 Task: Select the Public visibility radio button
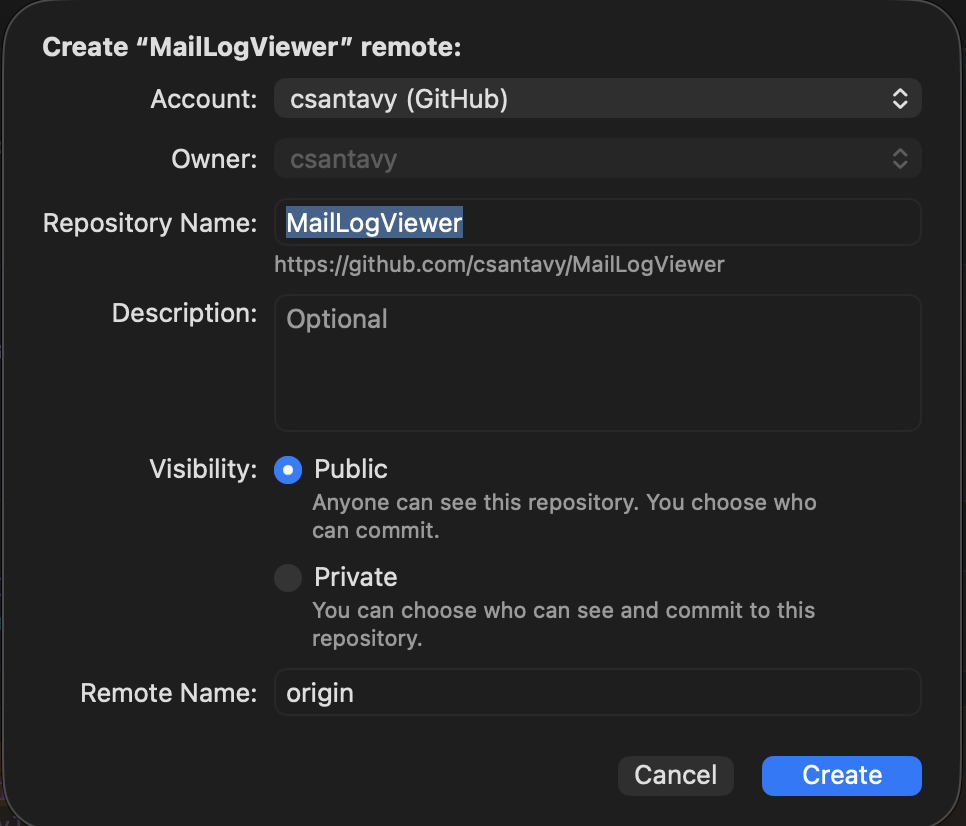point(288,469)
